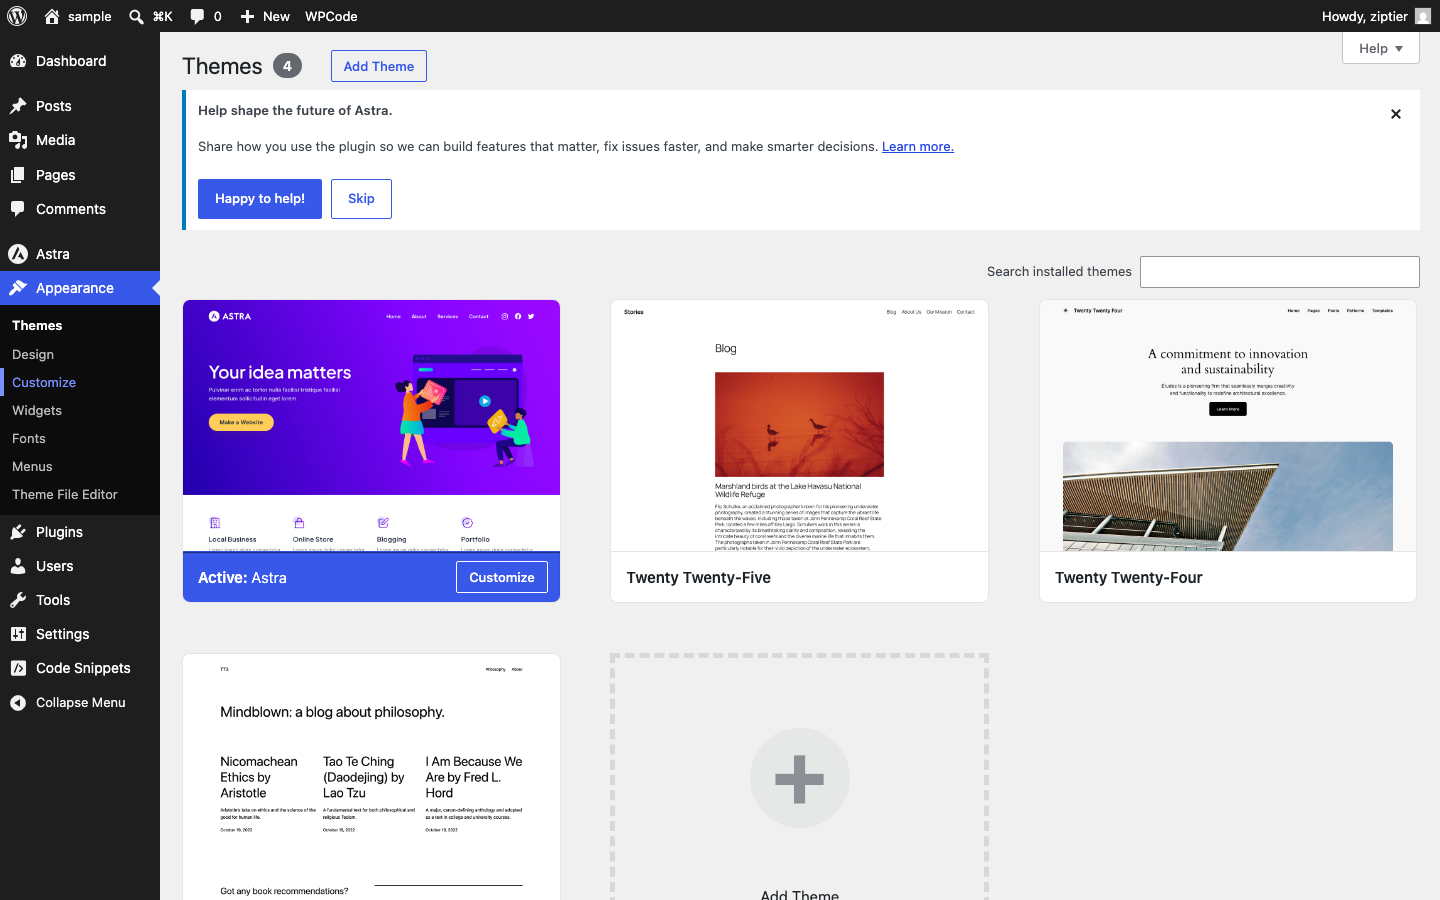Viewport: 1440px width, 900px height.
Task: Open Howdy, ziptier account menu
Action: click(x=1376, y=16)
